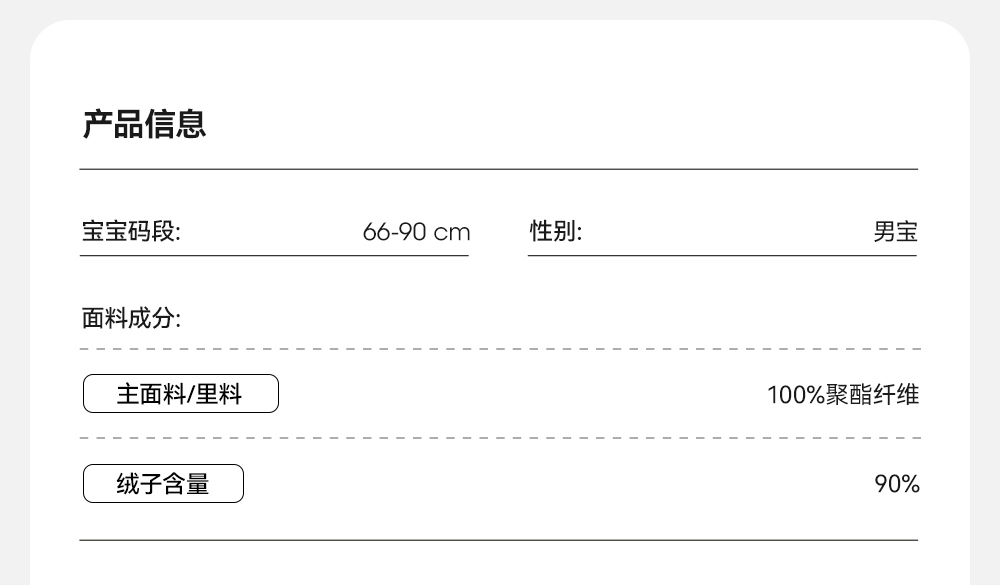Click the 男宝 gender value

pos(895,232)
